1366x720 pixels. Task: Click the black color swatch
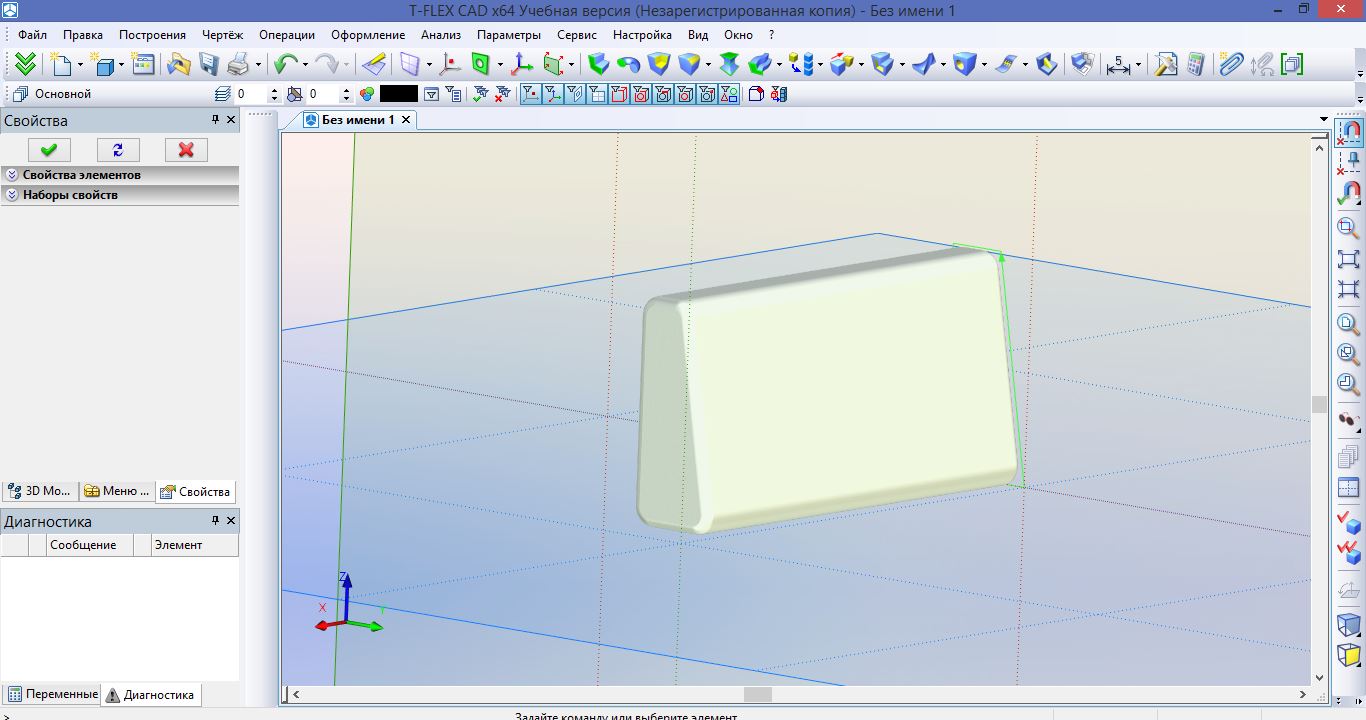point(399,94)
